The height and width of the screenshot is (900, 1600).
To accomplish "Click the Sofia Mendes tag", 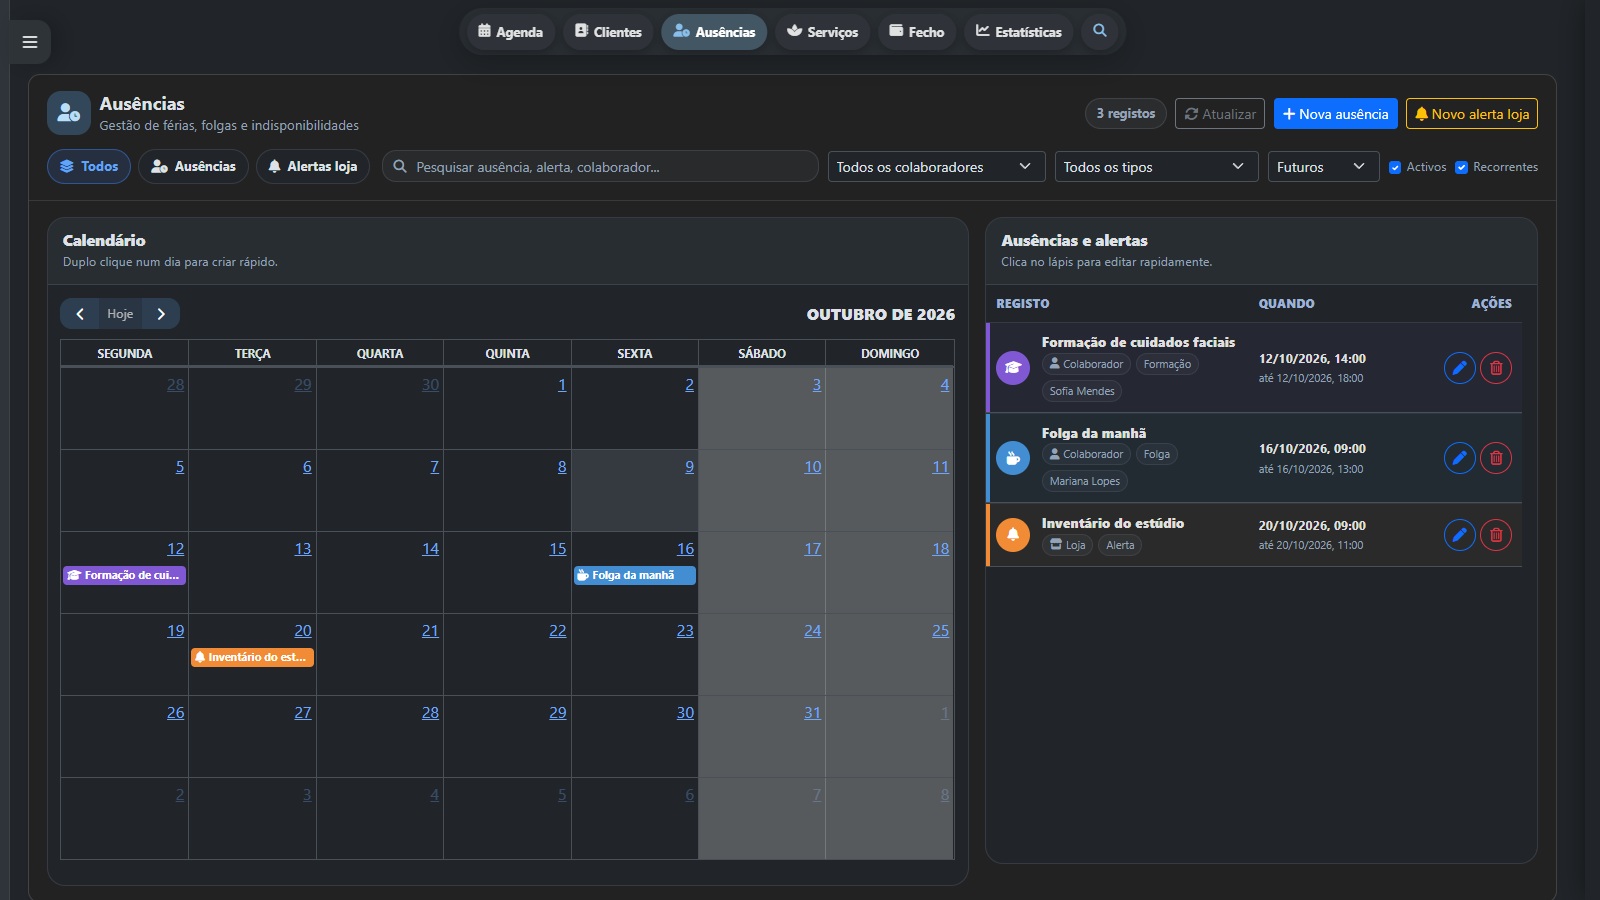I will [1082, 391].
